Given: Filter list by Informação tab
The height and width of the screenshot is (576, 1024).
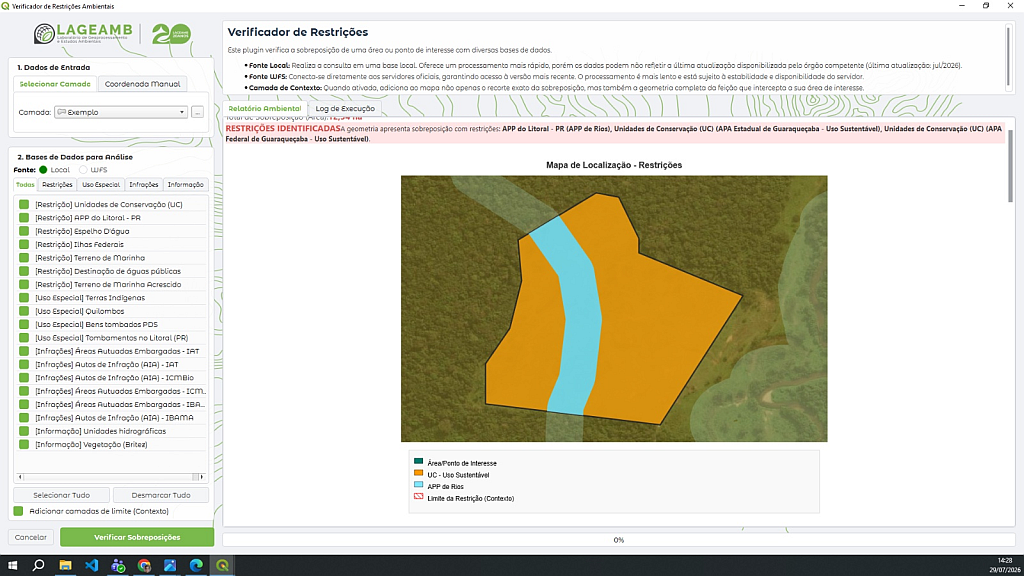Looking at the screenshot, I should (x=185, y=185).
